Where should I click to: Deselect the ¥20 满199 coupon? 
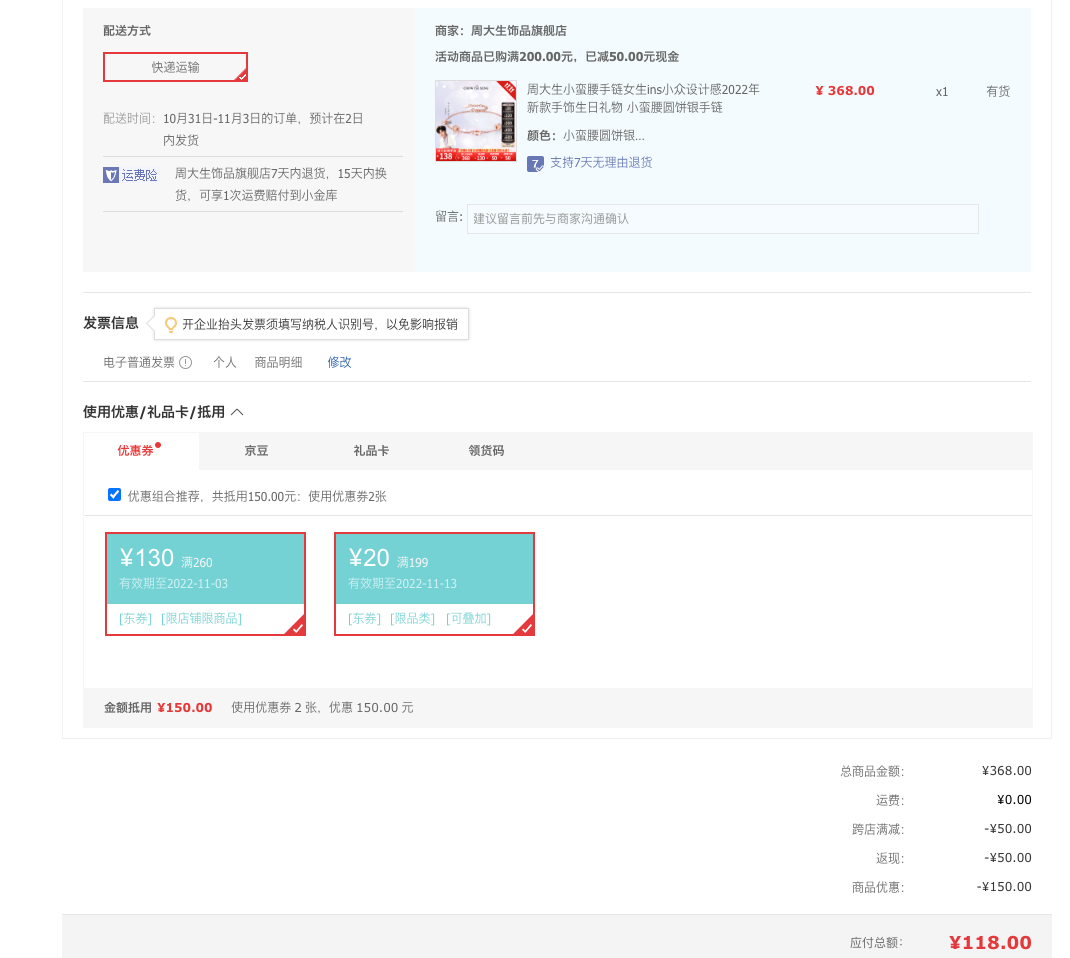(x=434, y=584)
